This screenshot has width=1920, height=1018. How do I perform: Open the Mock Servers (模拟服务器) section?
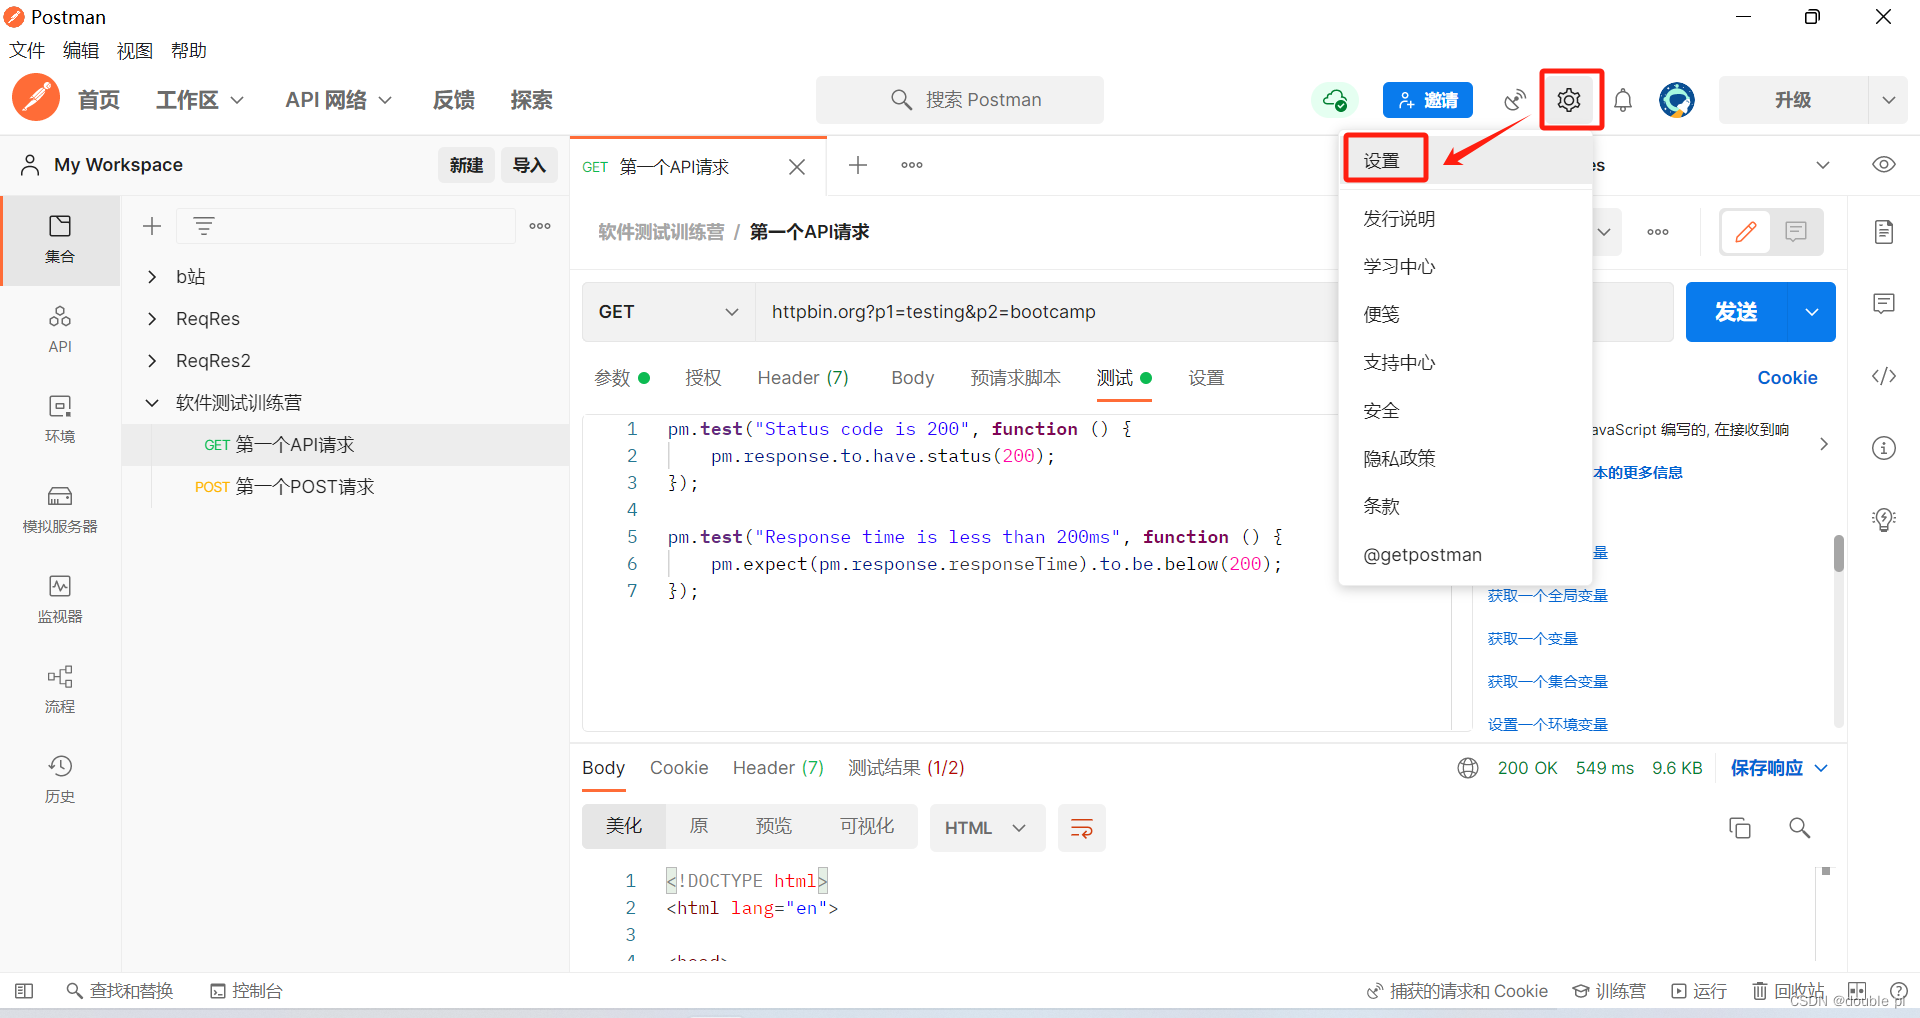click(x=60, y=510)
